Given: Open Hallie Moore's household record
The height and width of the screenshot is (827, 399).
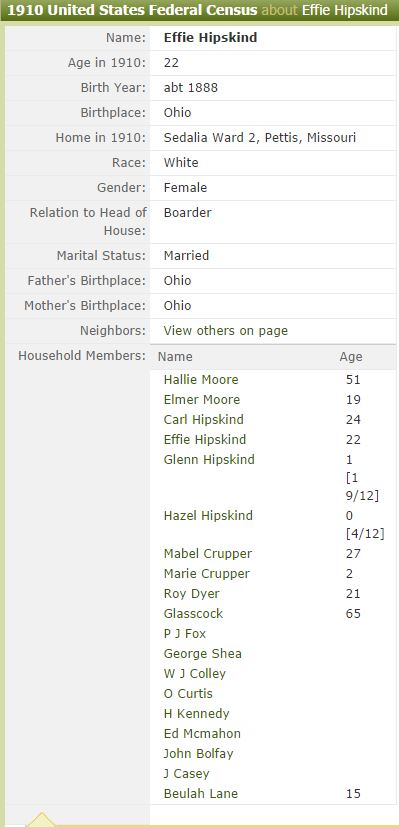Looking at the screenshot, I should pos(201,380).
